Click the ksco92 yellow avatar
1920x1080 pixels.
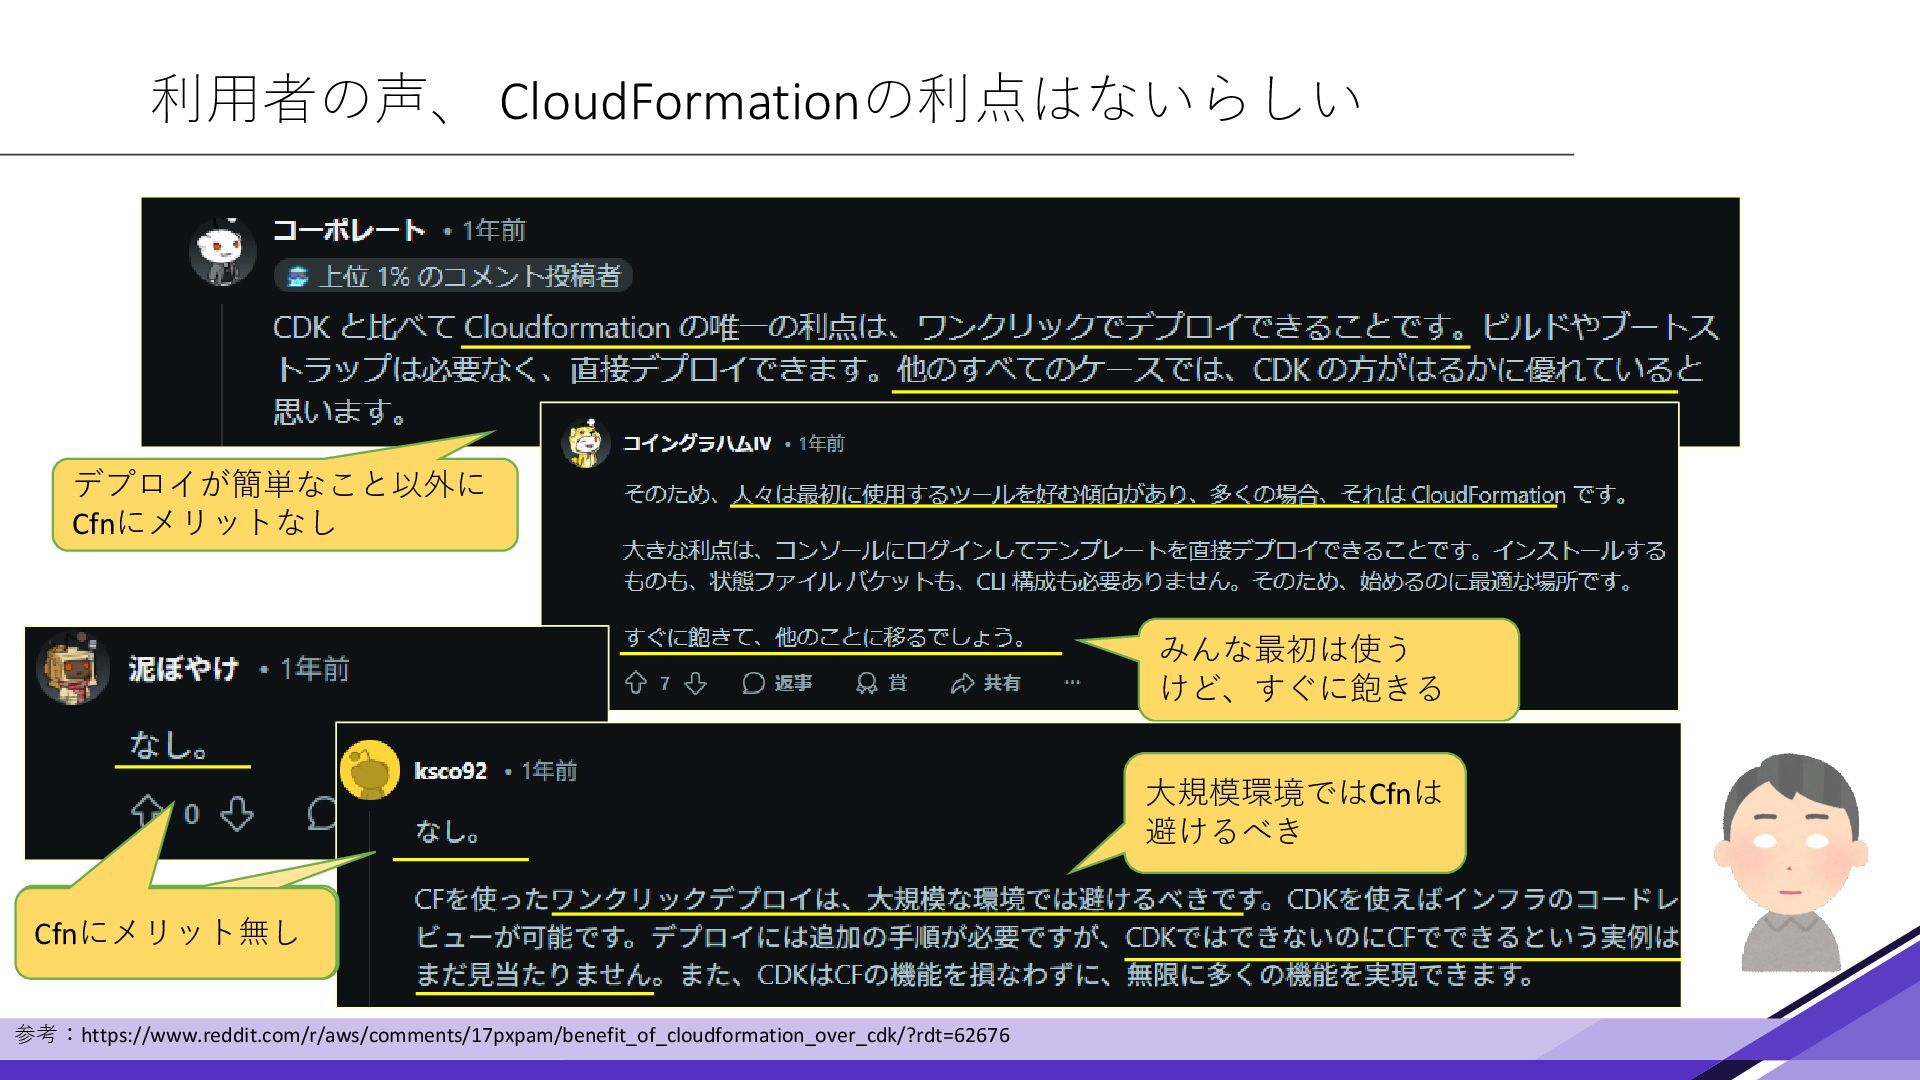369,770
